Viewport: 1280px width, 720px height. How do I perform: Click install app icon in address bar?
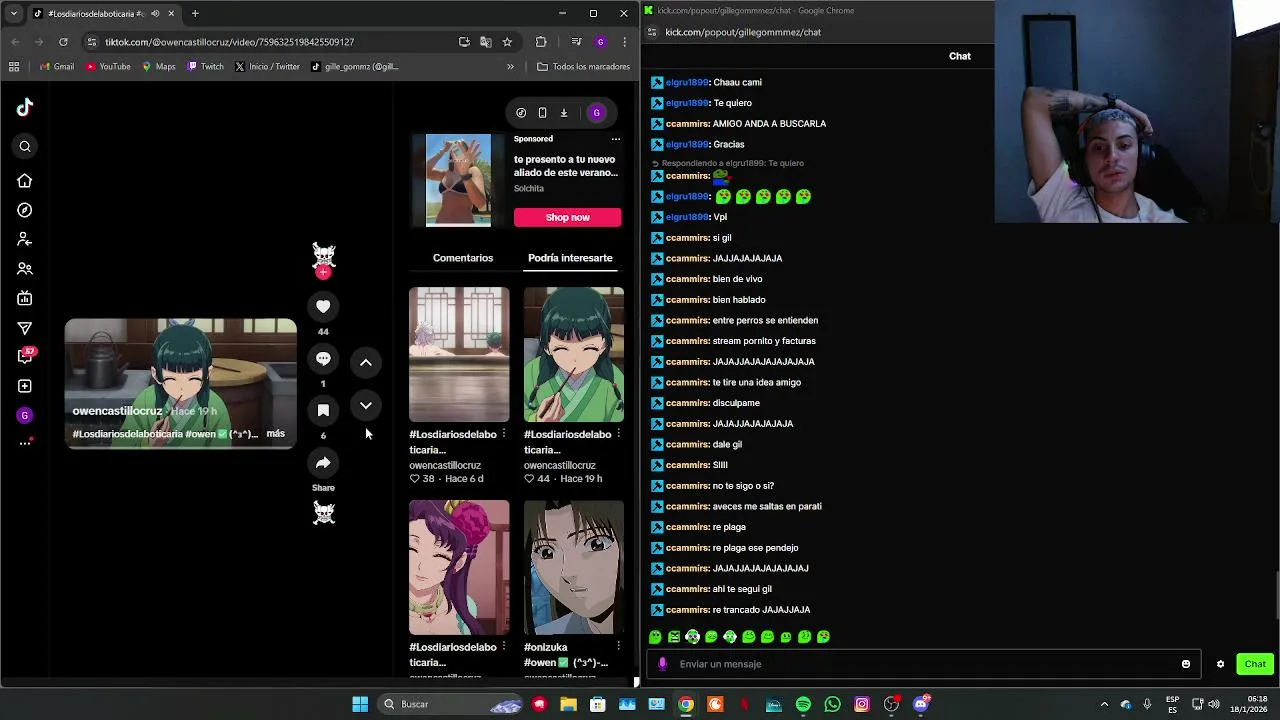click(x=464, y=42)
